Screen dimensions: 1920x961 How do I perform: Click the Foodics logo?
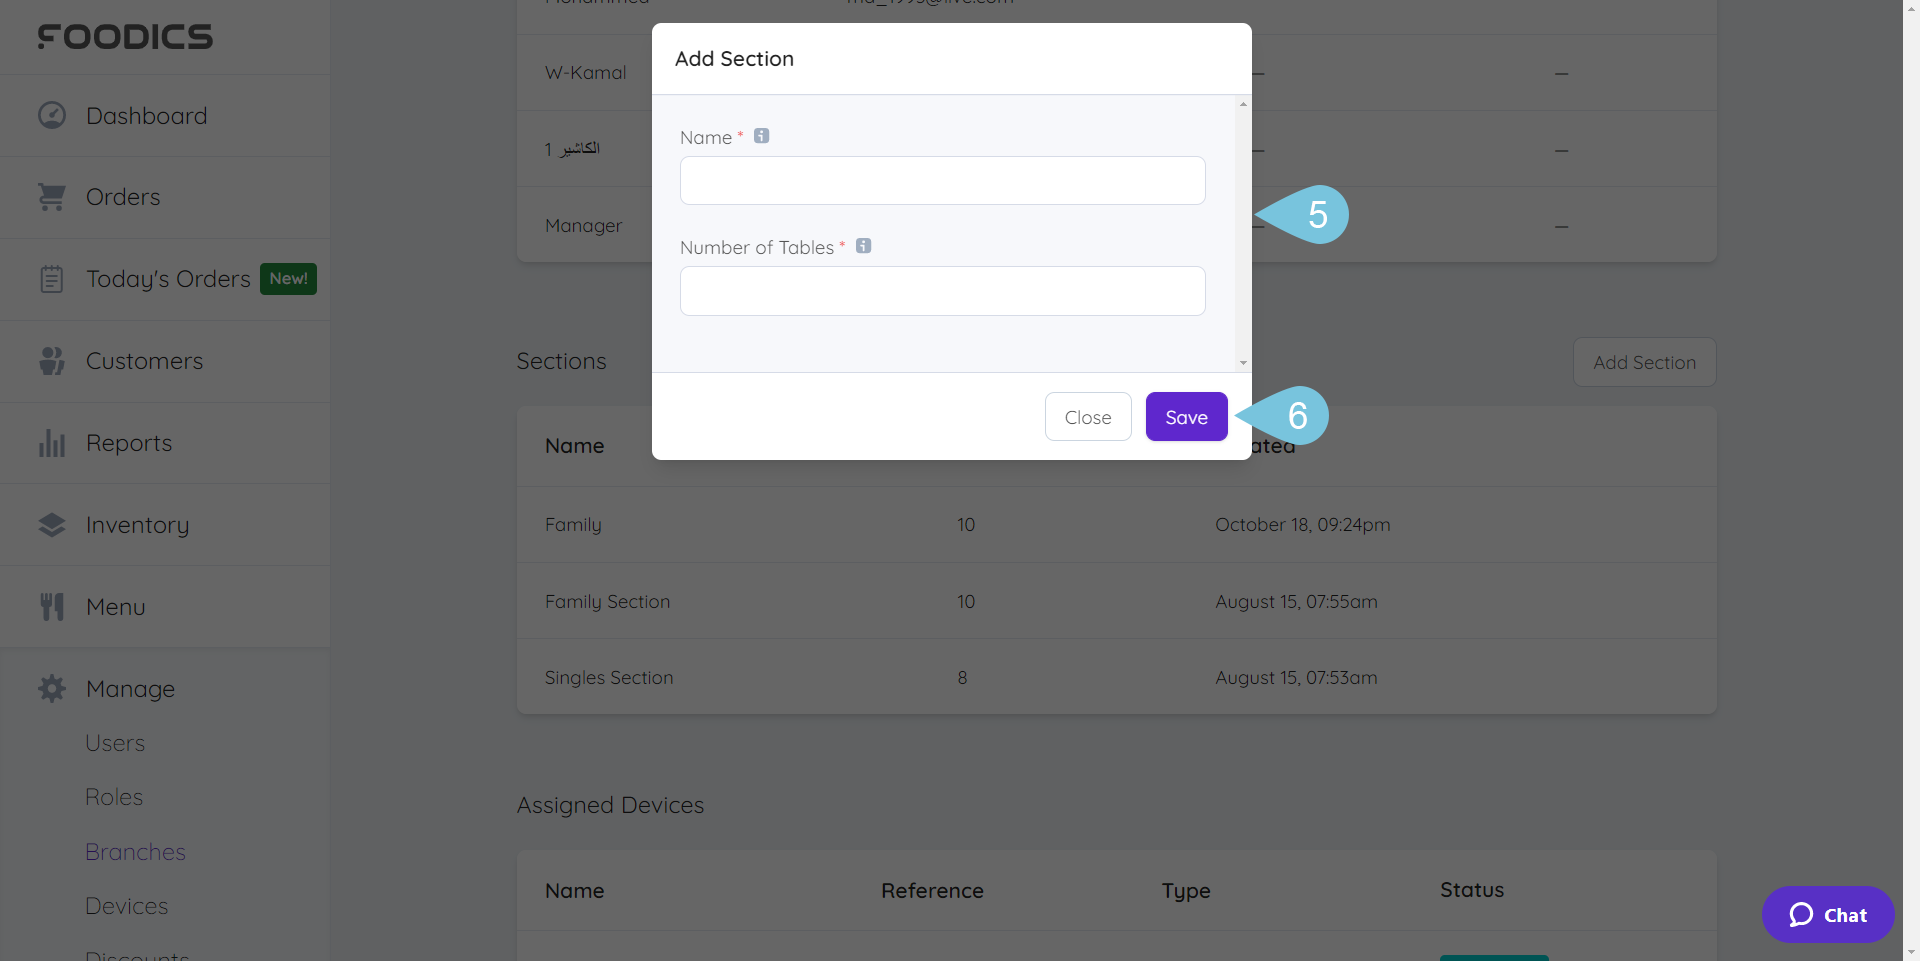pyautogui.click(x=126, y=36)
